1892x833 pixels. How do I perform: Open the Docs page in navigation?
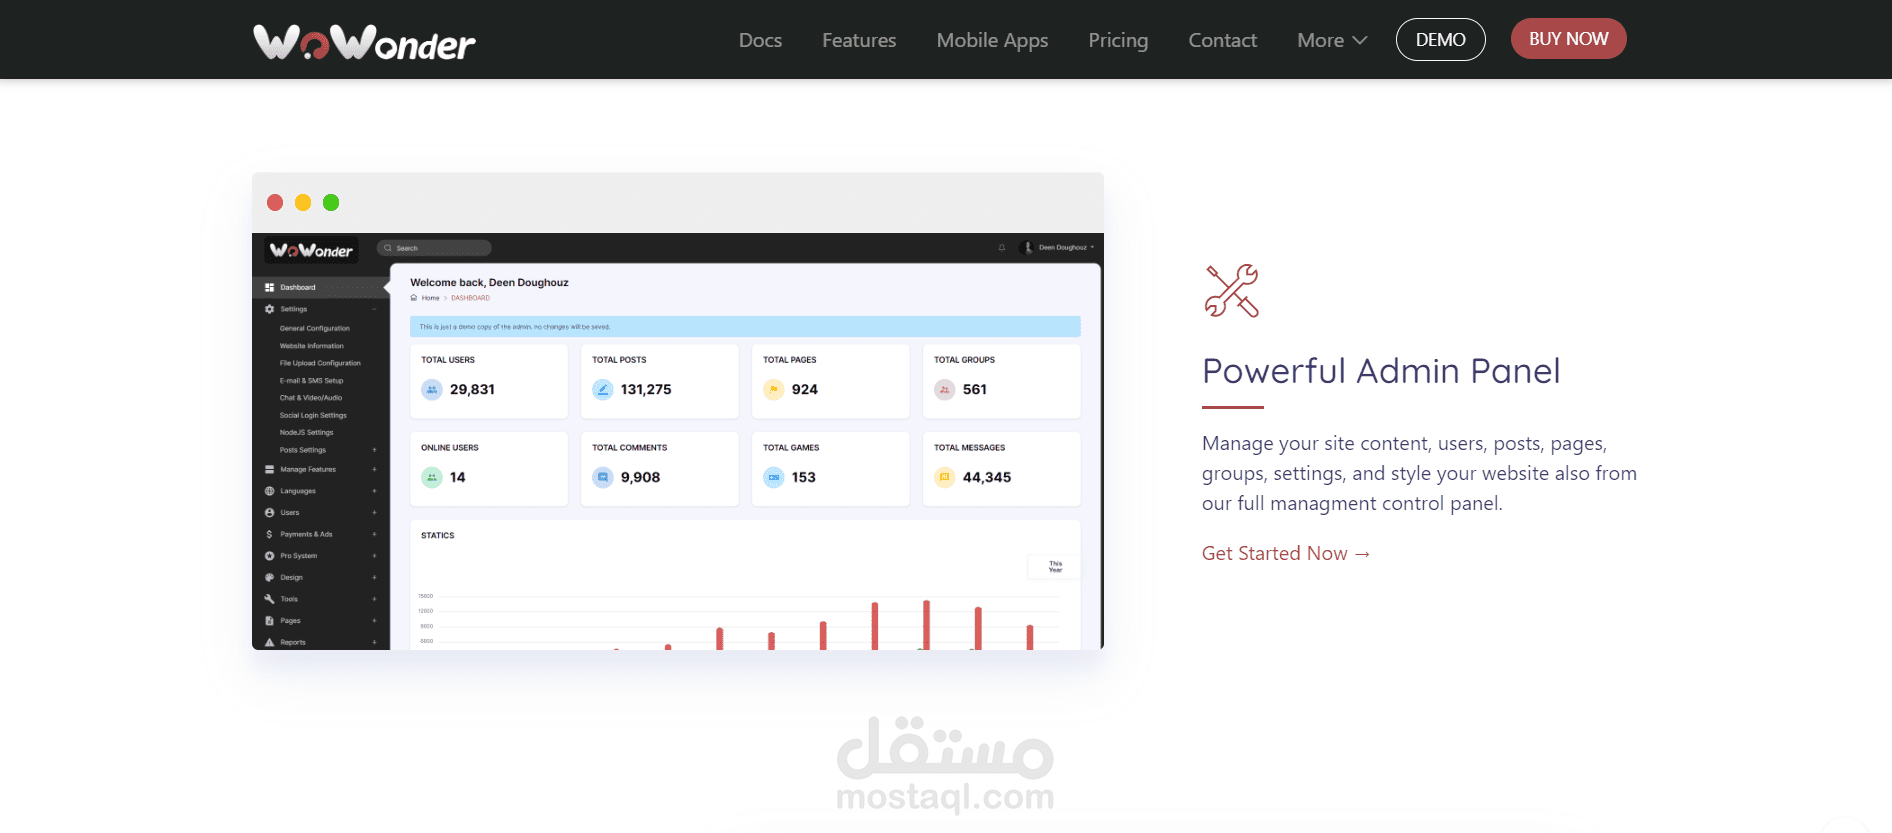760,40
